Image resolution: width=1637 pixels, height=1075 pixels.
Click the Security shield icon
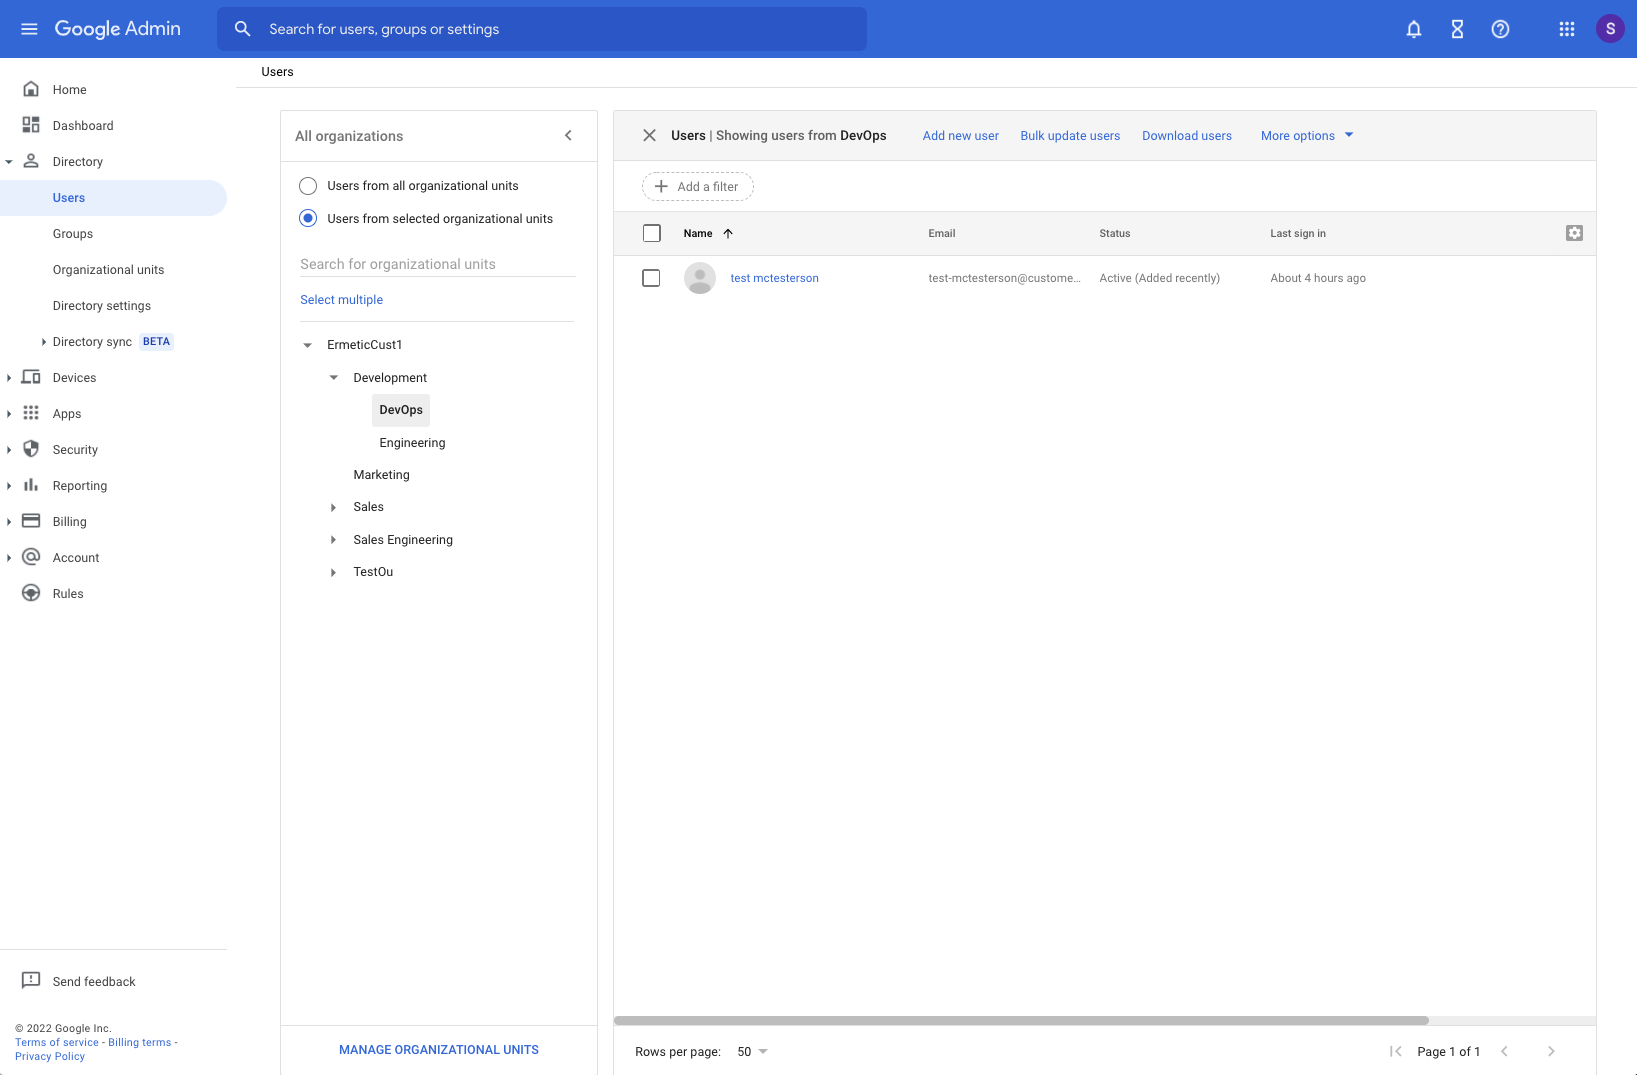(x=31, y=449)
